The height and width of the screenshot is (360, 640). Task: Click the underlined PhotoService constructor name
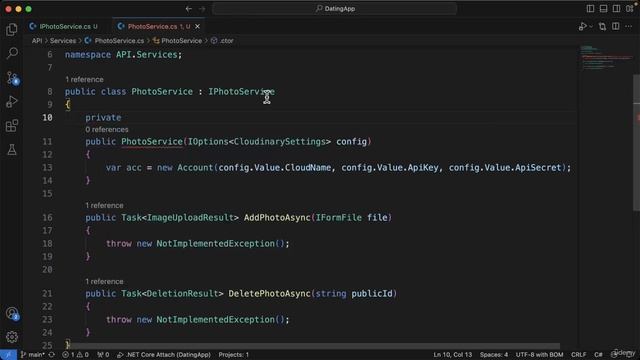click(152, 142)
